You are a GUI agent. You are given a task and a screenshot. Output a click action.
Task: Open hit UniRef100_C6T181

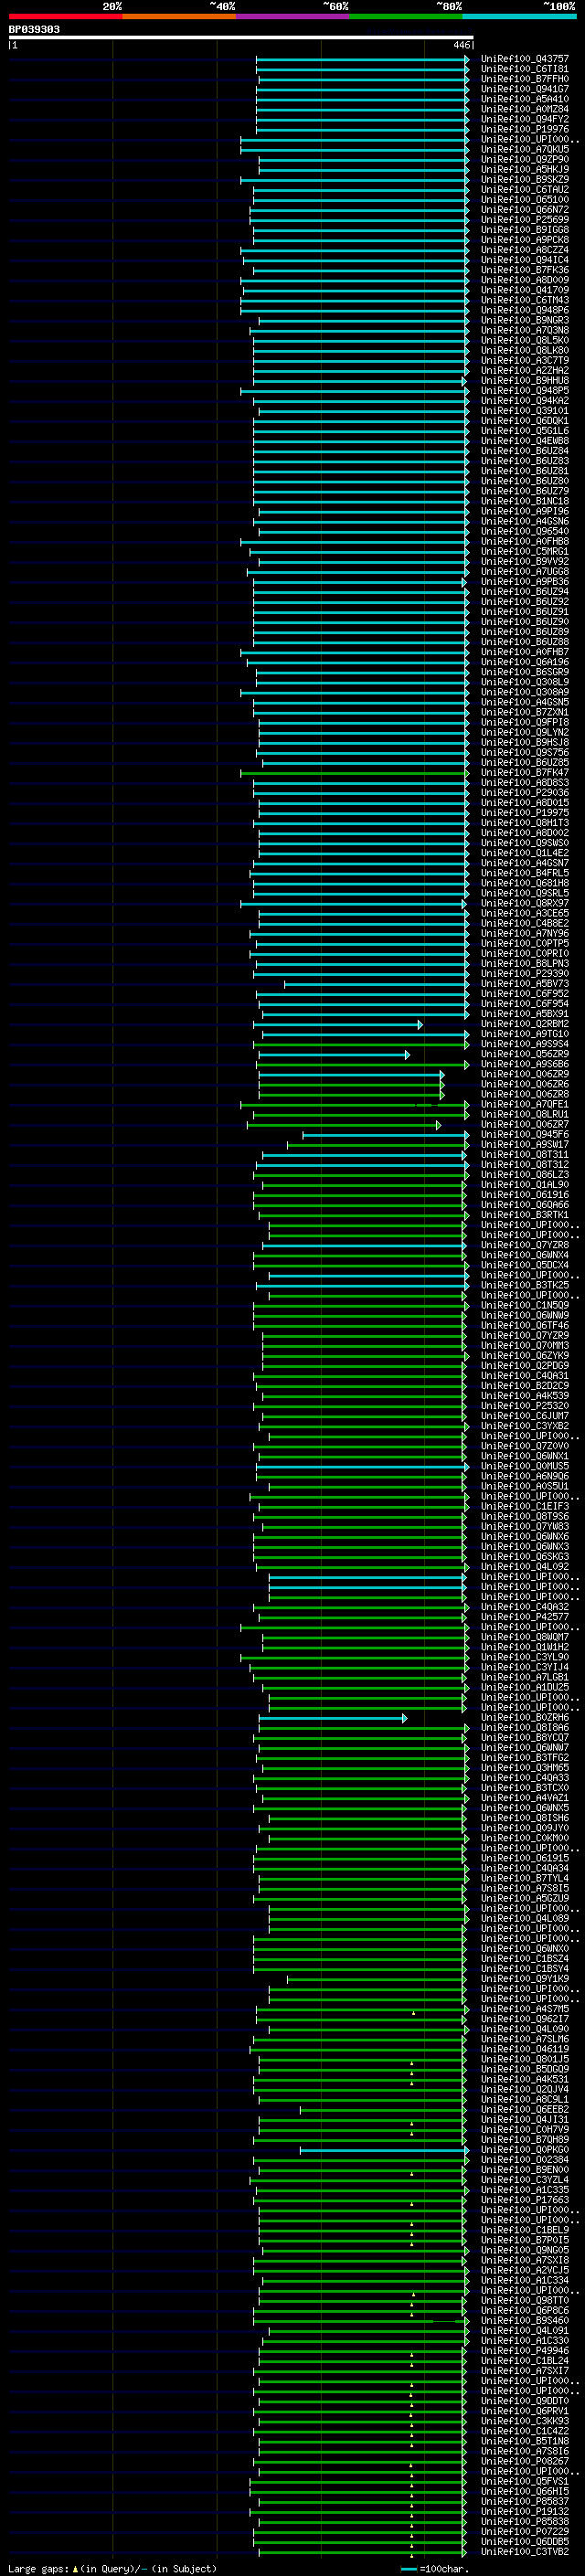pos(525,69)
